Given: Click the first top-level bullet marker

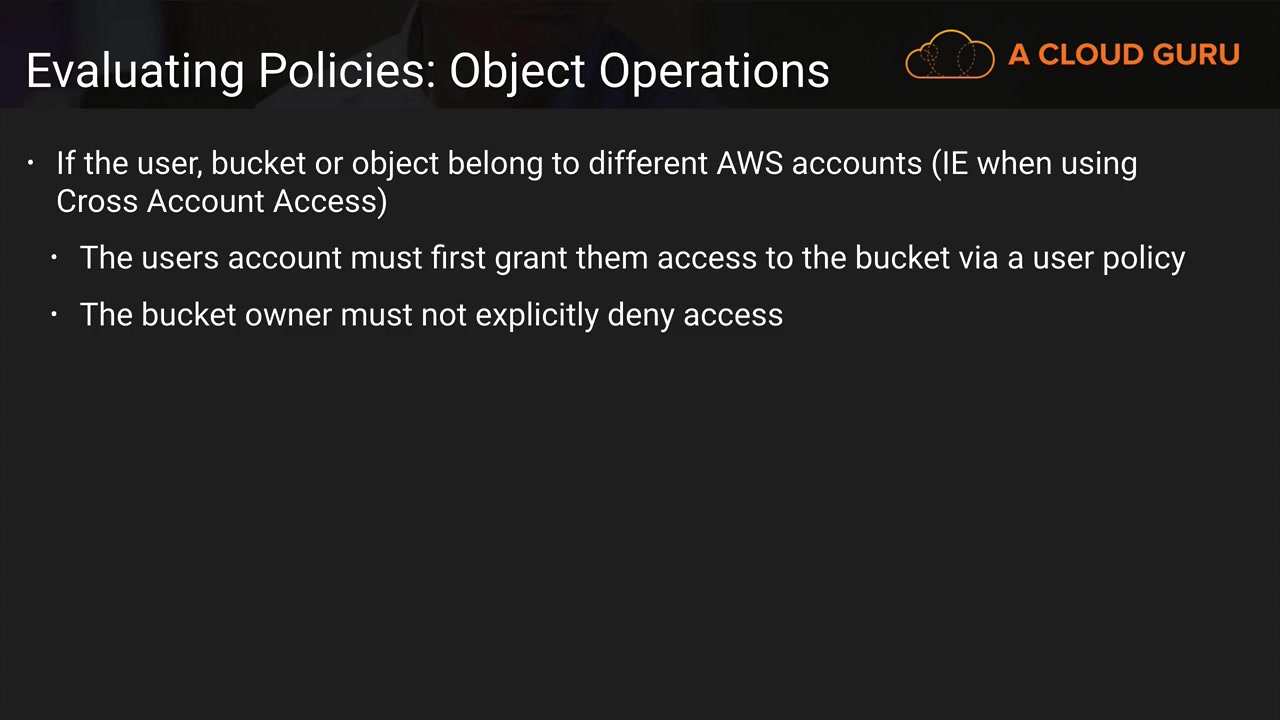Looking at the screenshot, I should [31, 163].
